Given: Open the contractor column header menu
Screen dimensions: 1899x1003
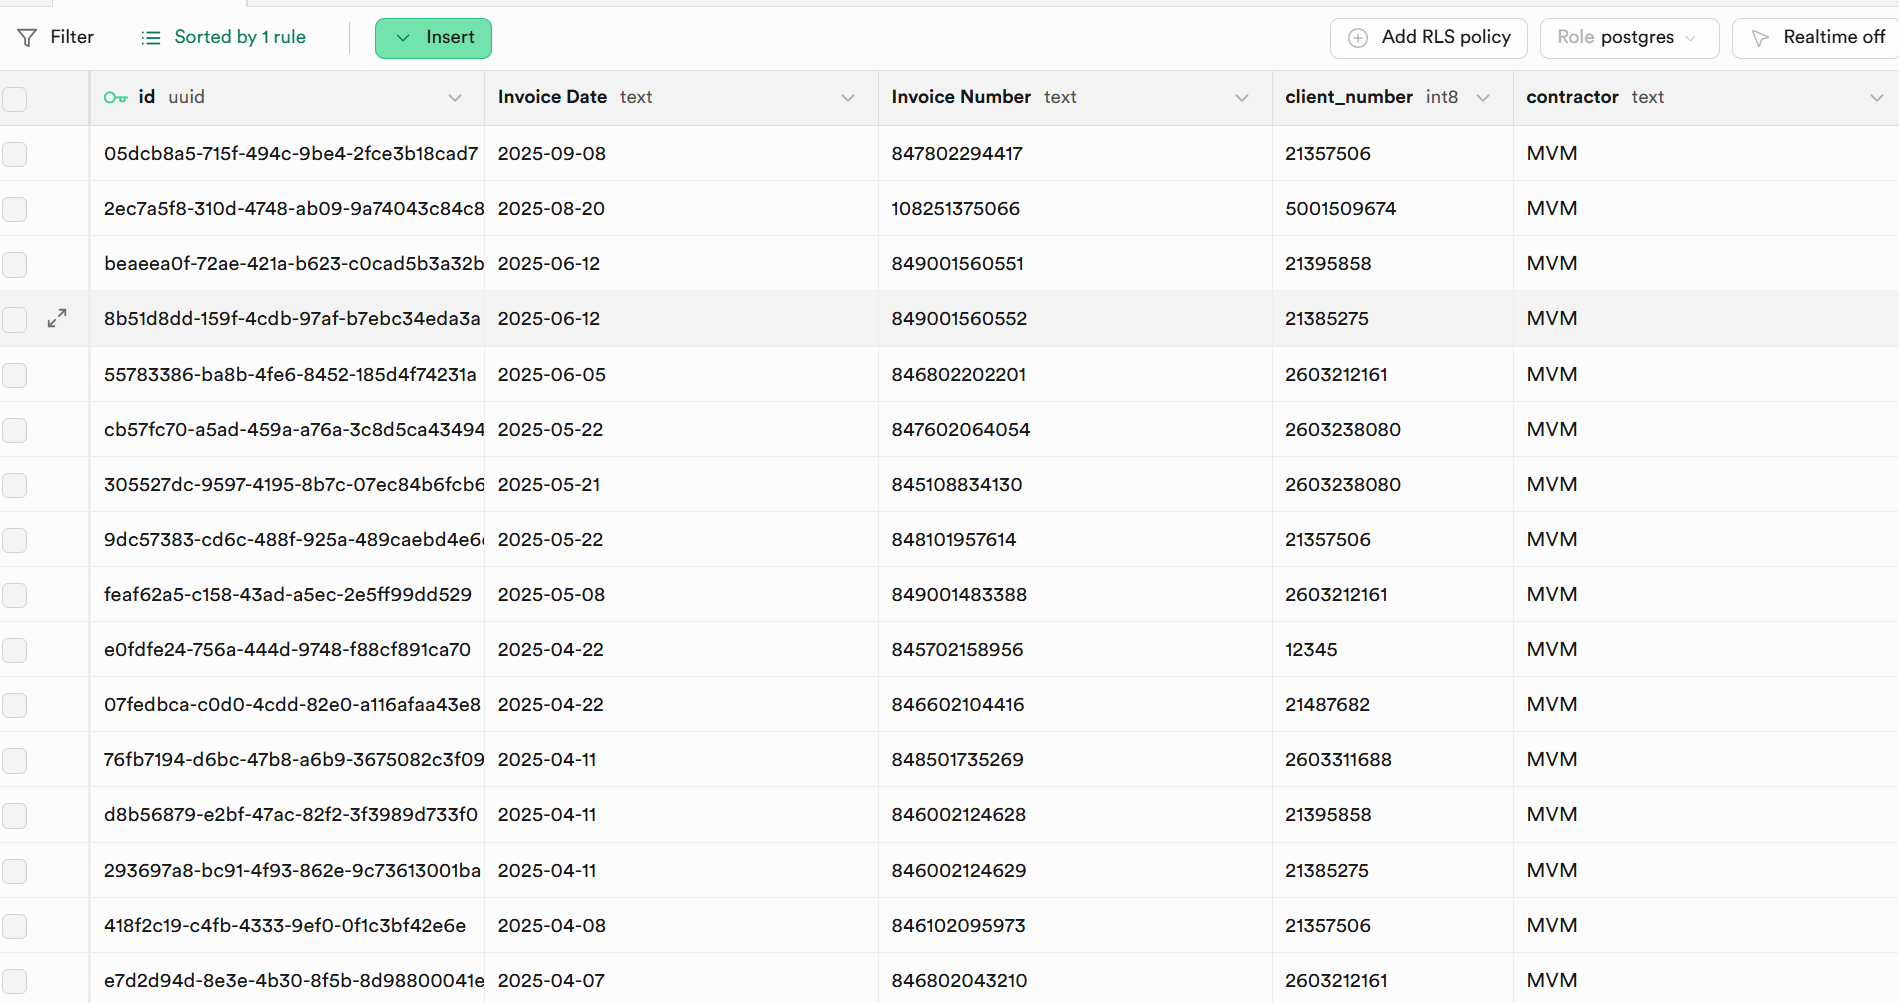Looking at the screenshot, I should click(1876, 98).
